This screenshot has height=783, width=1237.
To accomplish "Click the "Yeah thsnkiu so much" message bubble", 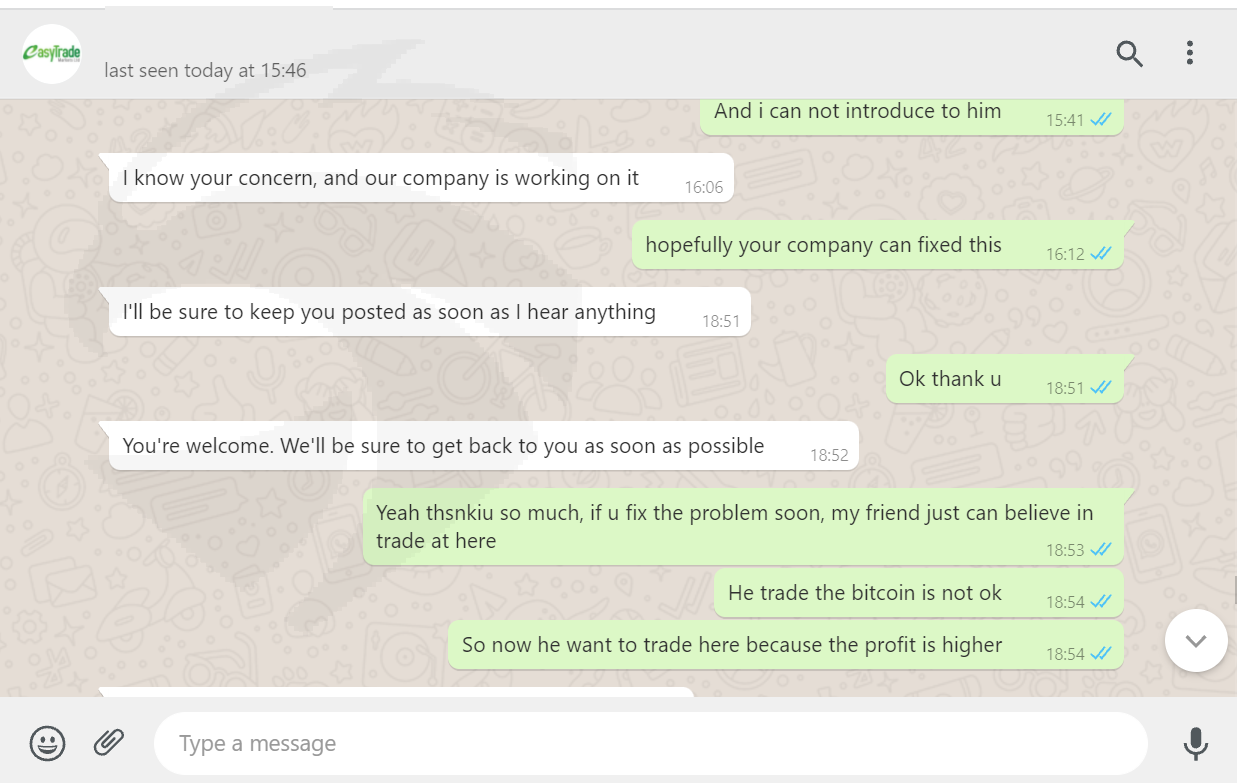I will click(734, 526).
